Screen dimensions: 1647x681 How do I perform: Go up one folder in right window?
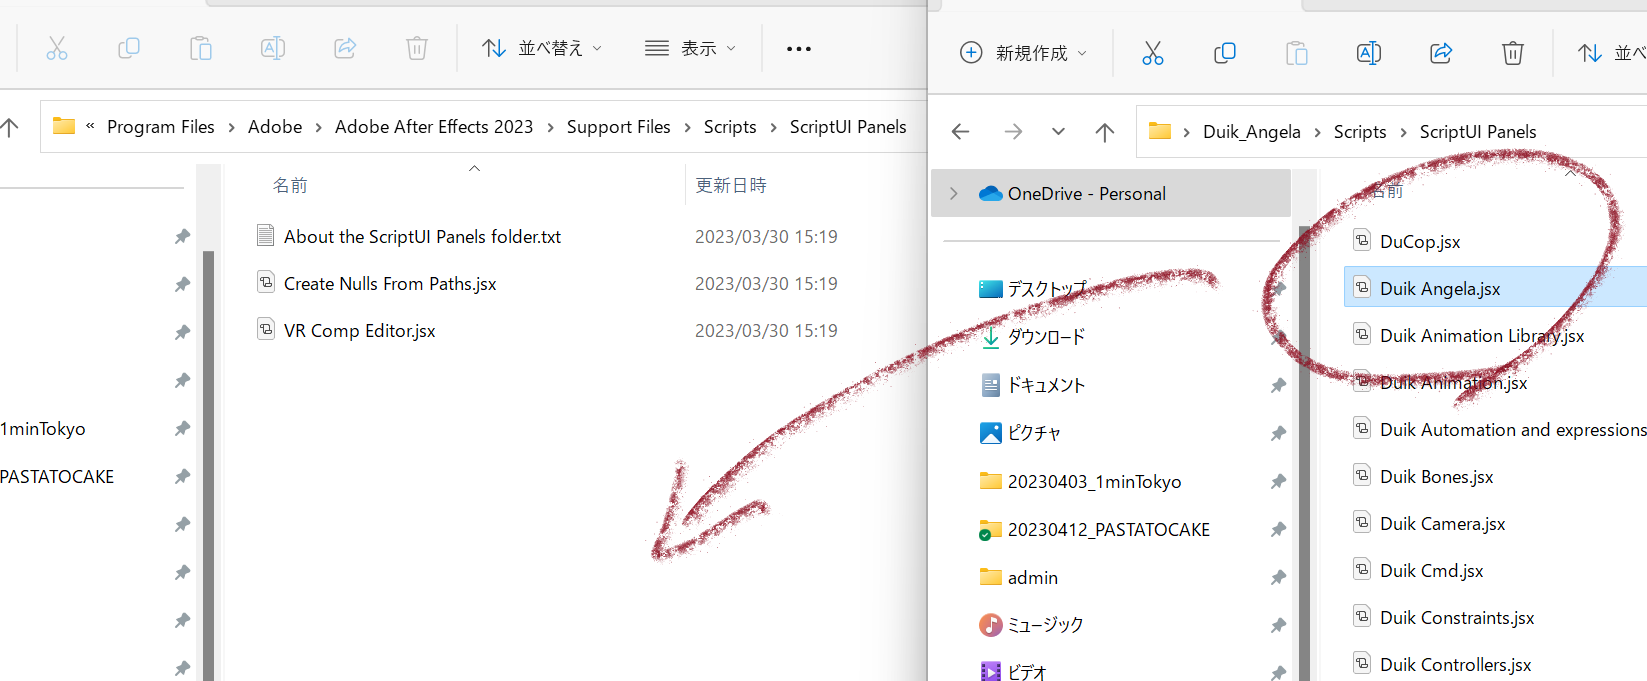(x=1104, y=132)
